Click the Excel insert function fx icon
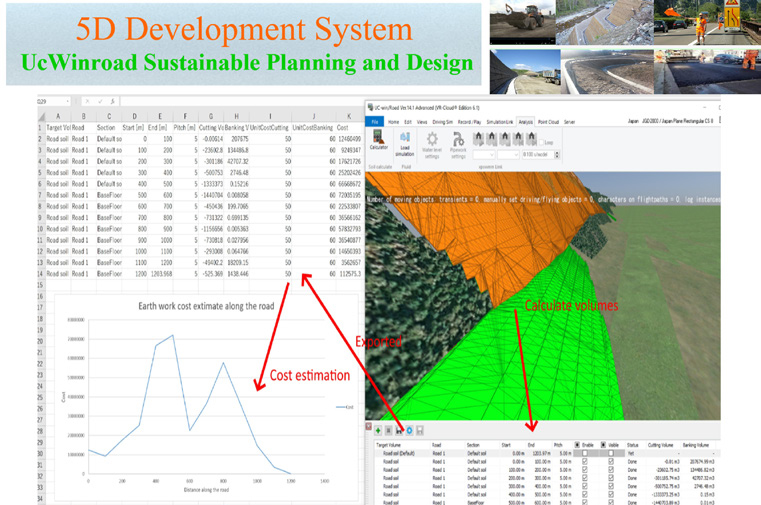761x505 pixels. click(112, 101)
